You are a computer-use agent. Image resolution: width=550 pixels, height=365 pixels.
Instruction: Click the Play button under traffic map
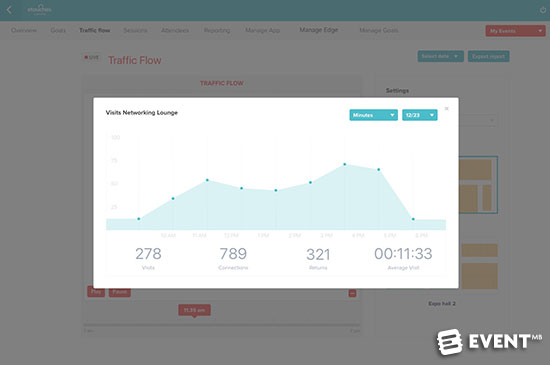pyautogui.click(x=96, y=292)
